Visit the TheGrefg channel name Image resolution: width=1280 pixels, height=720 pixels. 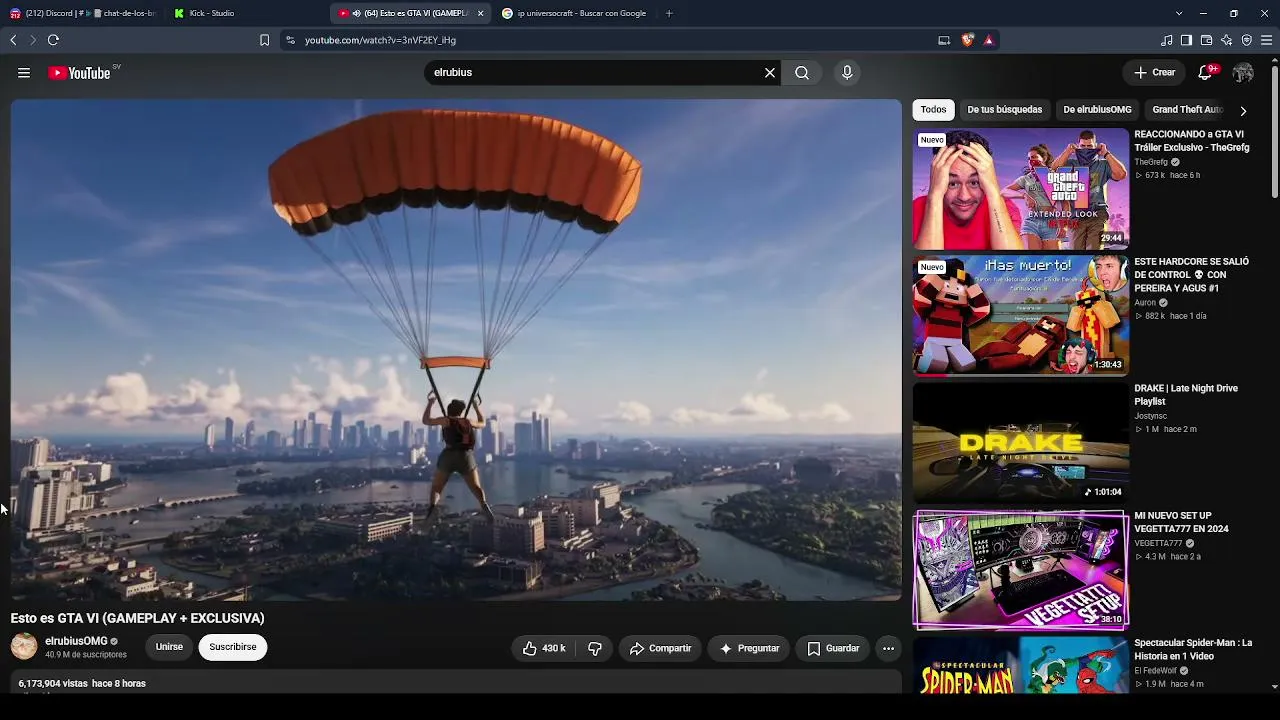point(1151,162)
